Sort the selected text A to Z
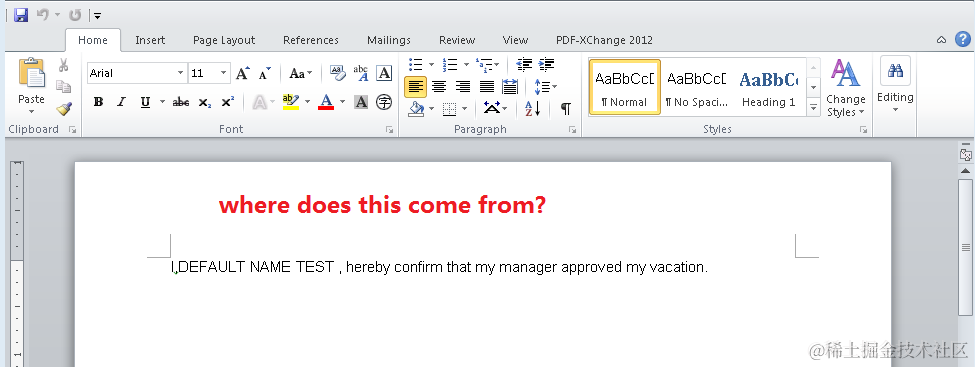 (x=533, y=109)
